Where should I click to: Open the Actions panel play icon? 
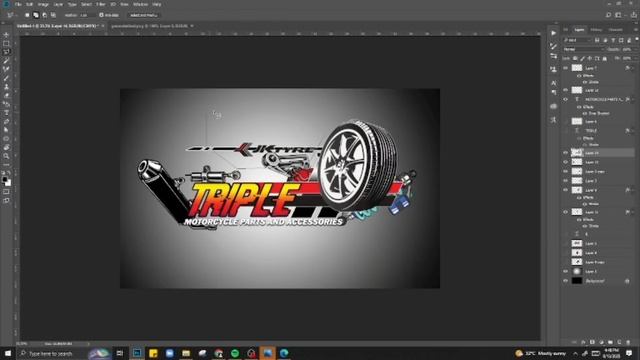pyautogui.click(x=553, y=33)
